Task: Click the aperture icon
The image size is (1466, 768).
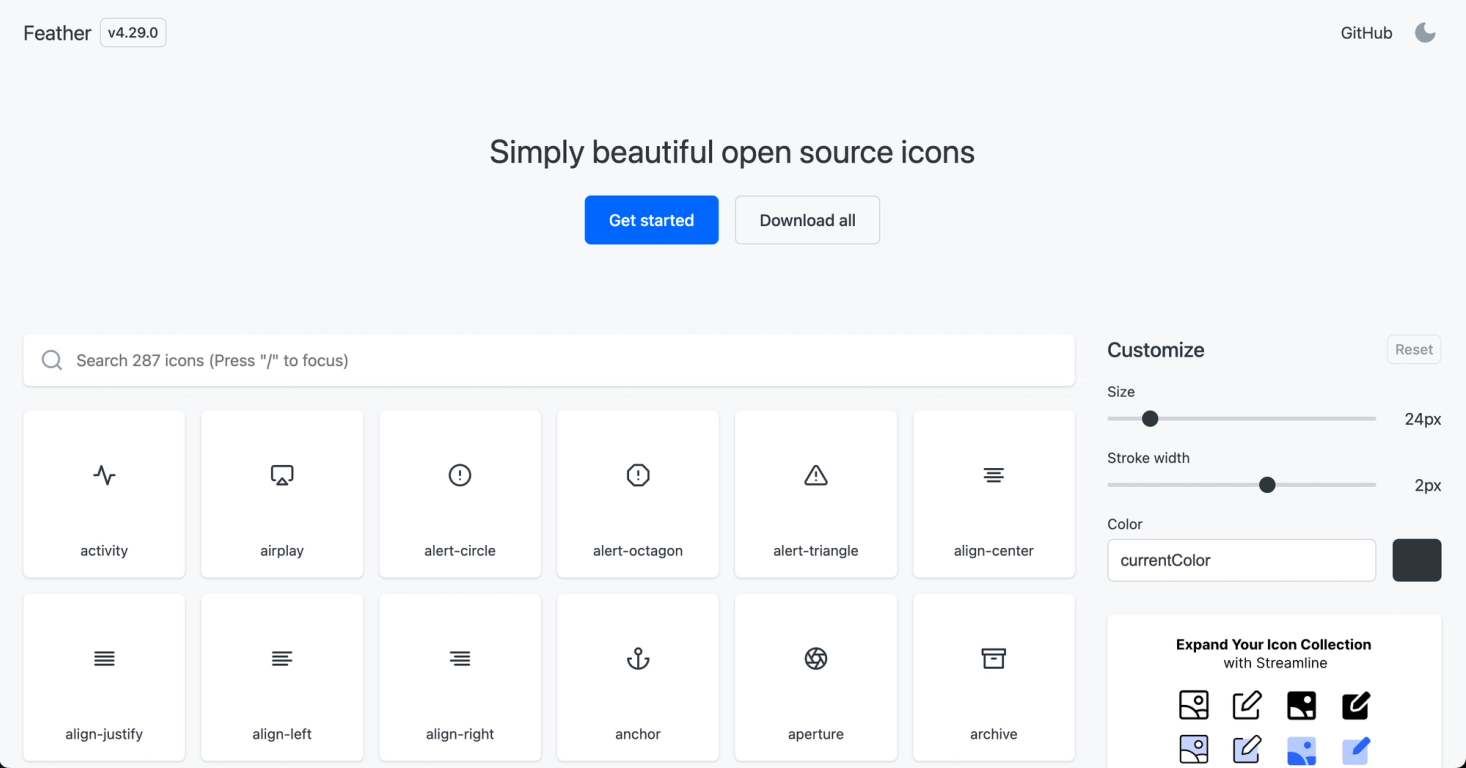Action: 816,678
